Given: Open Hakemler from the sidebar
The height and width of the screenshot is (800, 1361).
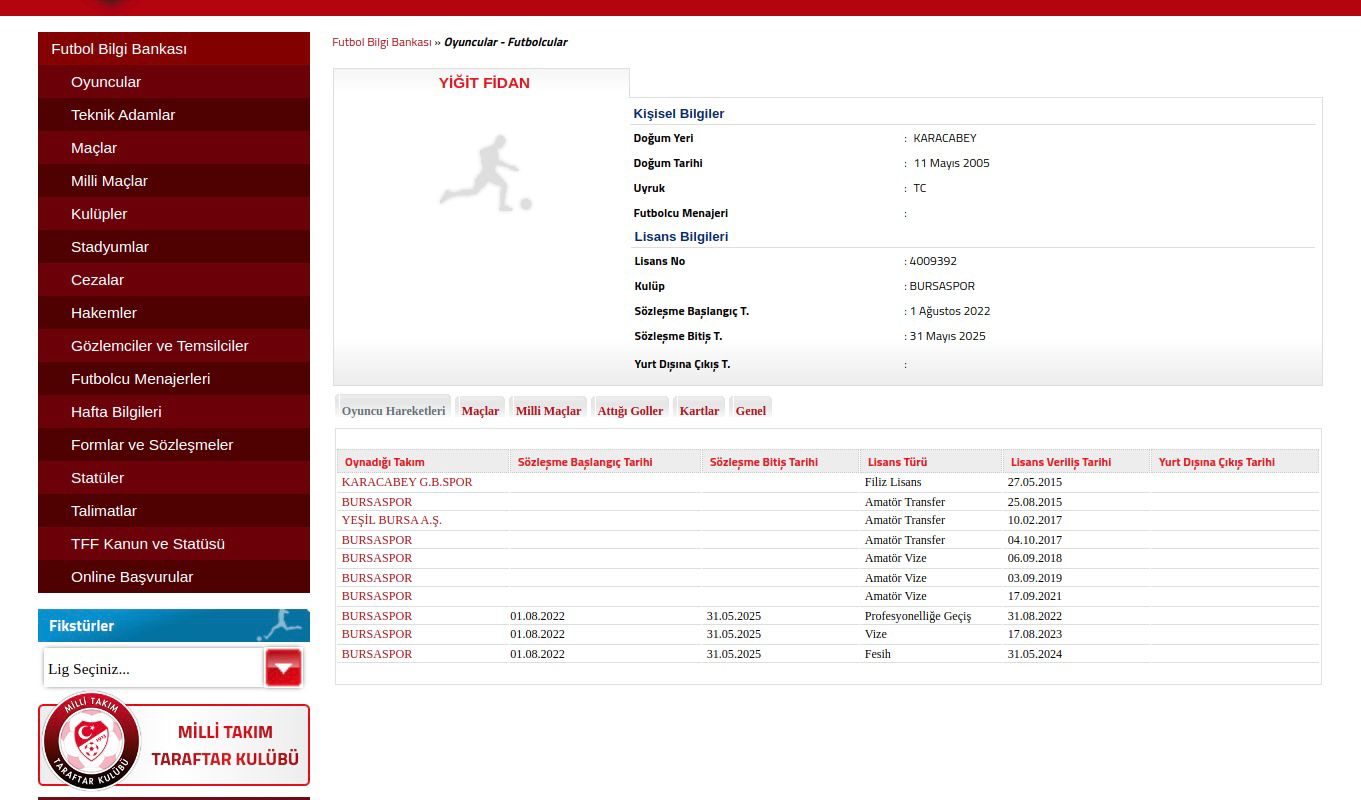Looking at the screenshot, I should [x=104, y=313].
